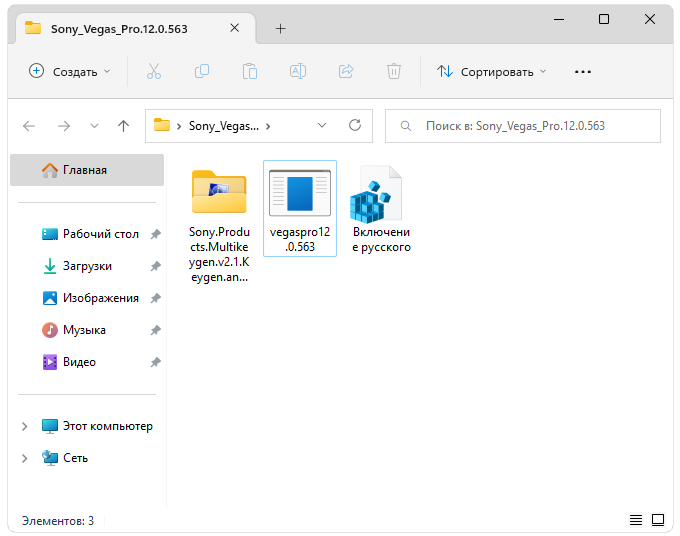
Task: Click the search box for Sony_Vegas_Pro.12.0.563
Action: pos(523,126)
